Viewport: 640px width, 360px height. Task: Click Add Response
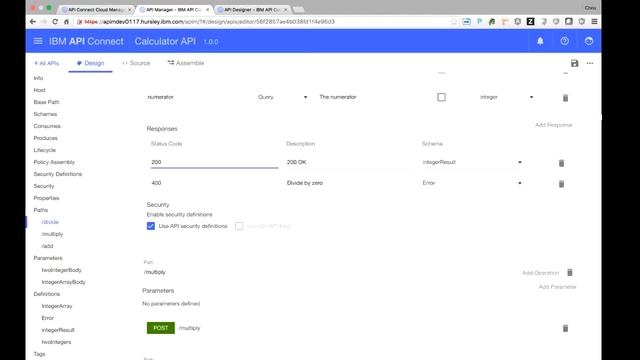[x=553, y=125]
